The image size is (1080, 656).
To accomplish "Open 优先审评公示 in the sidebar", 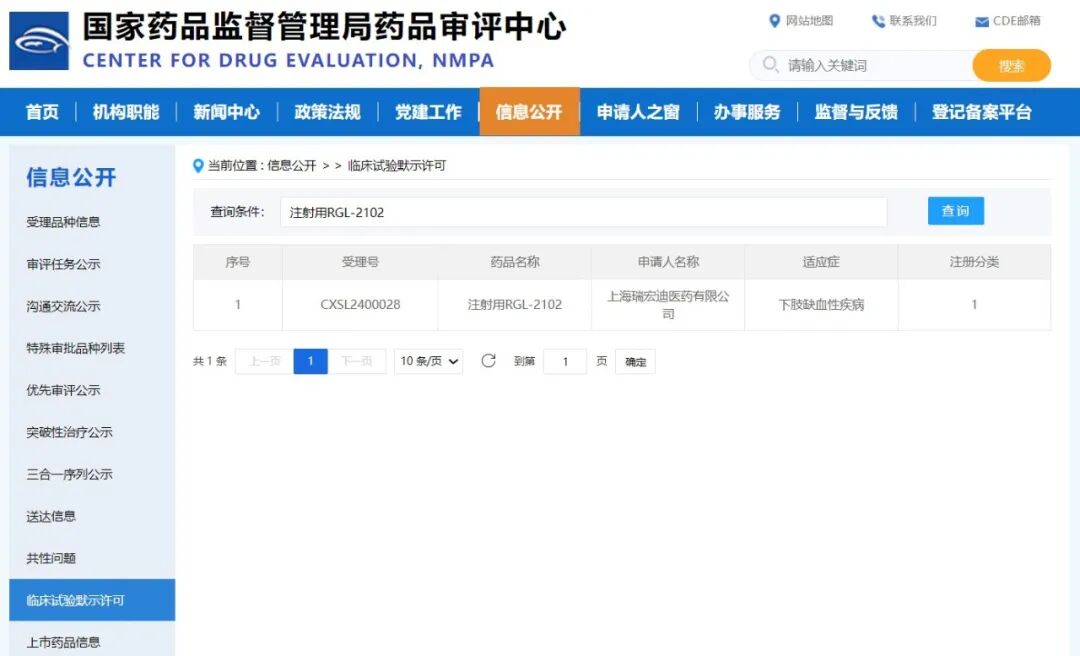I will point(63,390).
